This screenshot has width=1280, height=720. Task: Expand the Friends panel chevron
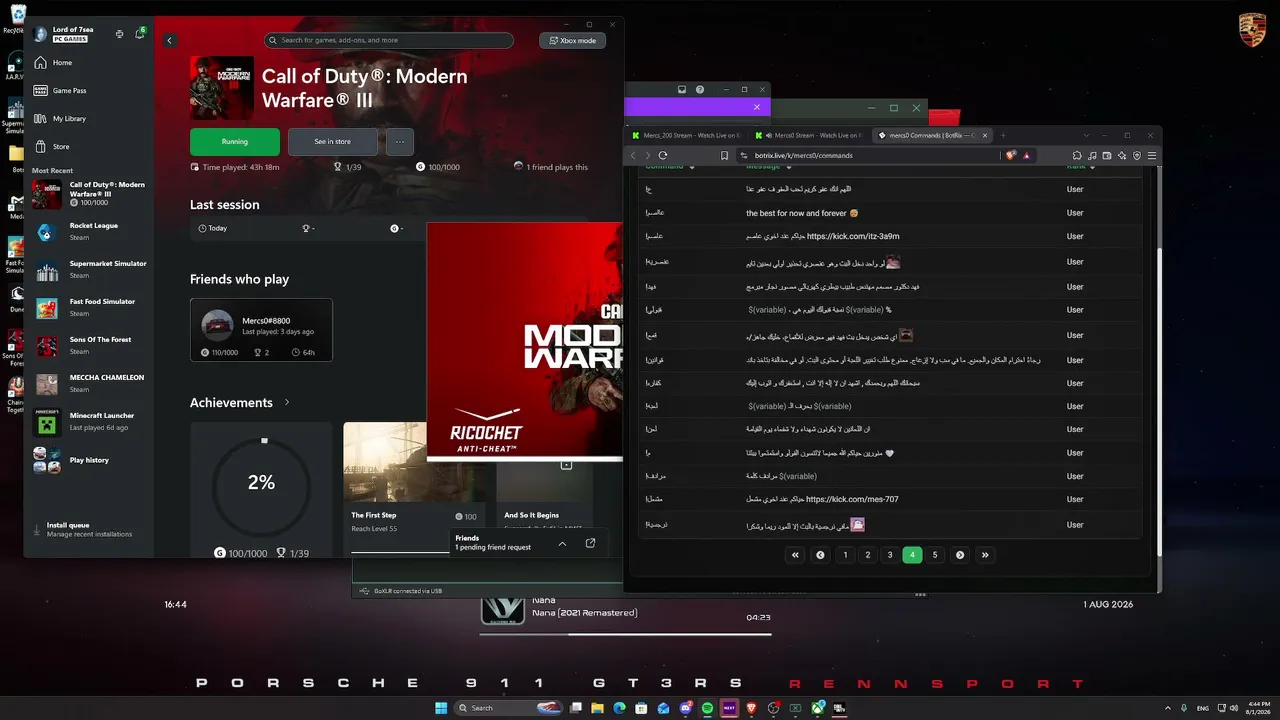coord(562,543)
